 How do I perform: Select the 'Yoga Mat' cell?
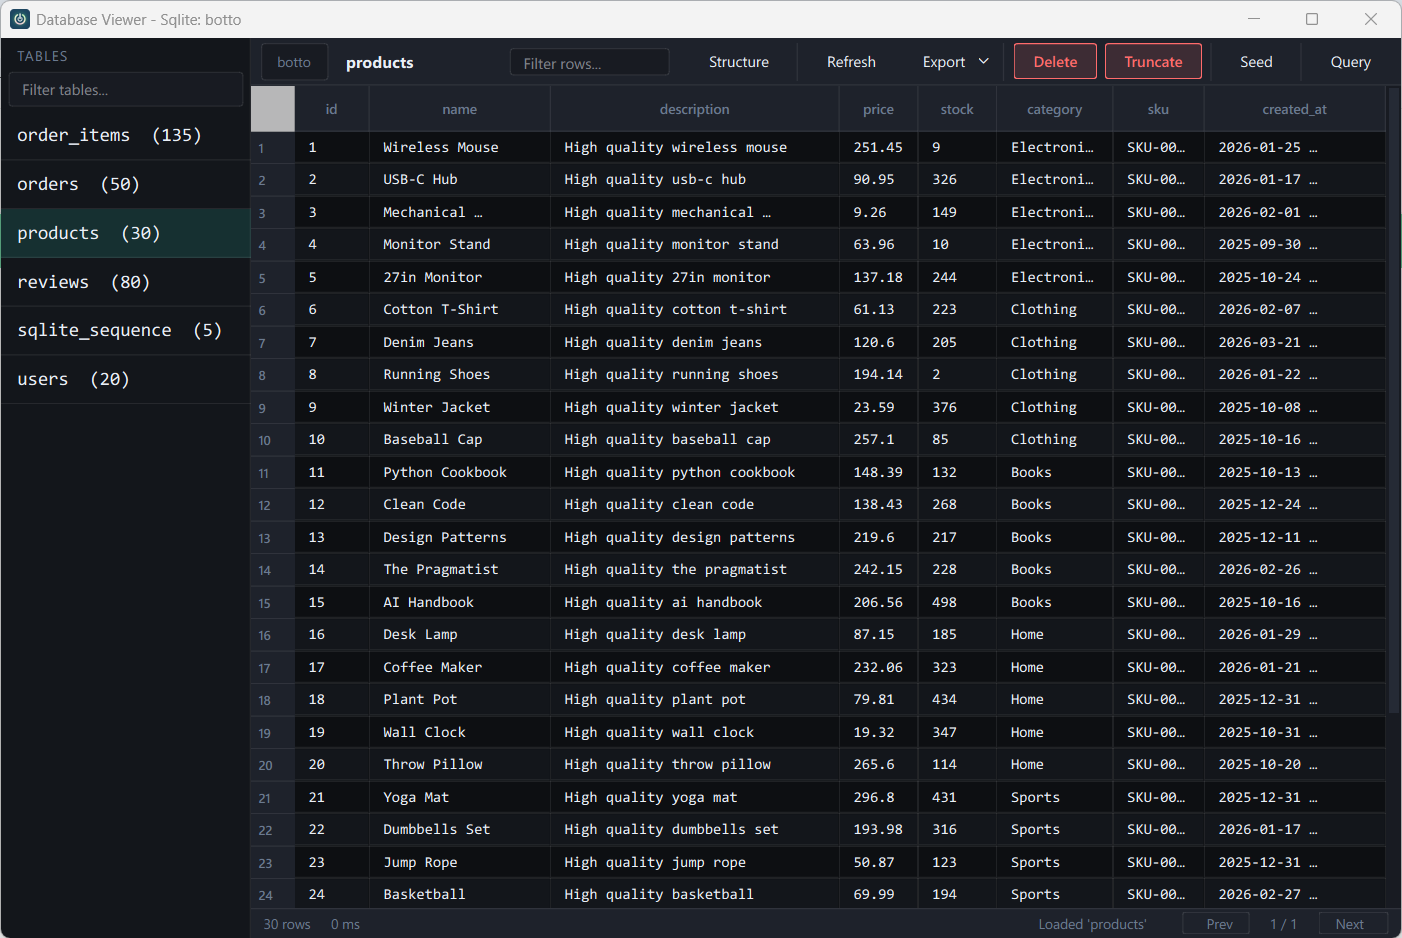(460, 797)
